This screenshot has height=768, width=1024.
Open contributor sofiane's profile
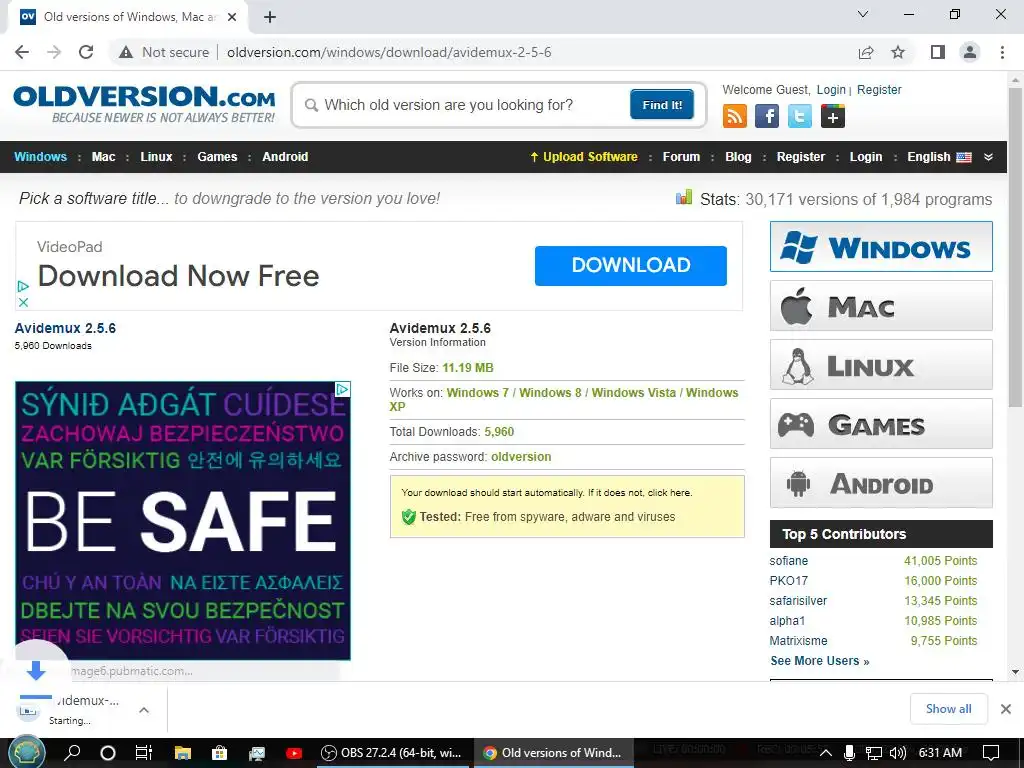coord(788,561)
